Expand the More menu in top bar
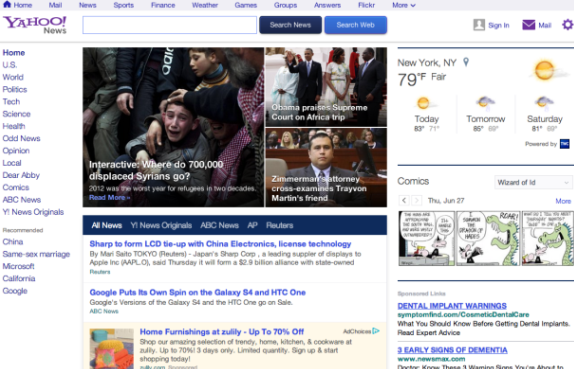 404,5
